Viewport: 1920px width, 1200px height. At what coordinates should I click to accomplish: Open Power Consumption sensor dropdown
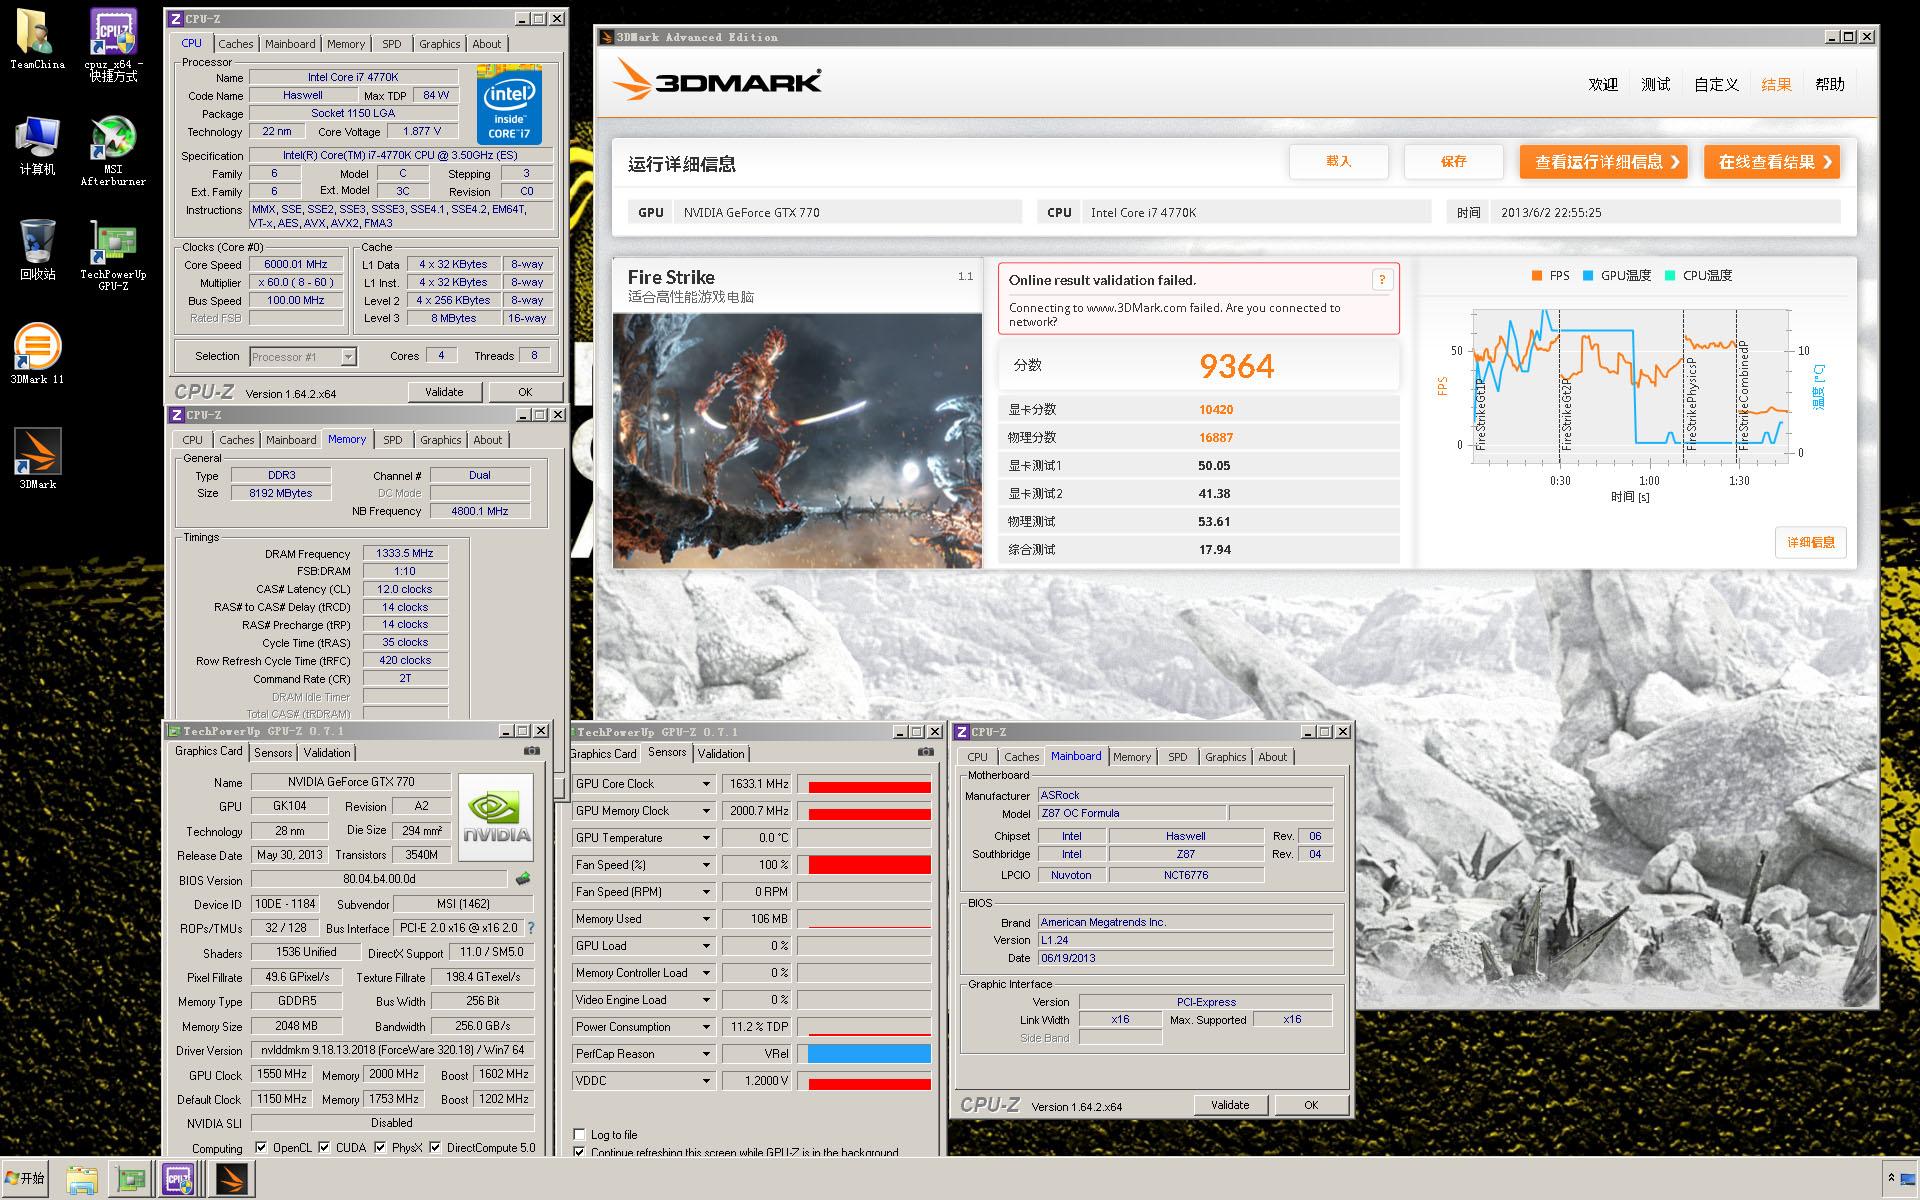pos(706,1027)
